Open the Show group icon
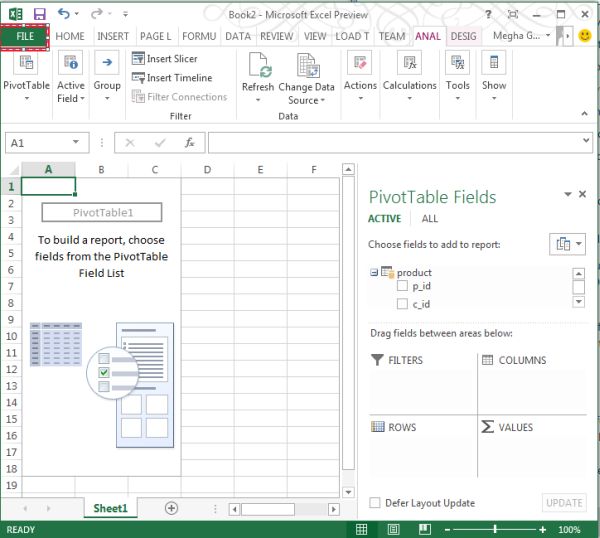This screenshot has width=600, height=538. click(x=494, y=62)
